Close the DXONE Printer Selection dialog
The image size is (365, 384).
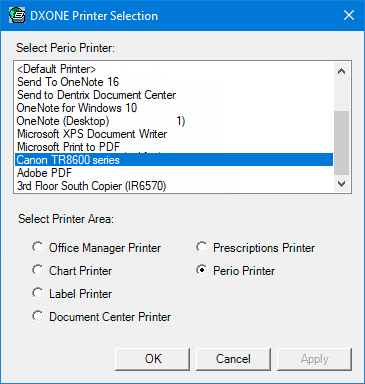(x=349, y=15)
